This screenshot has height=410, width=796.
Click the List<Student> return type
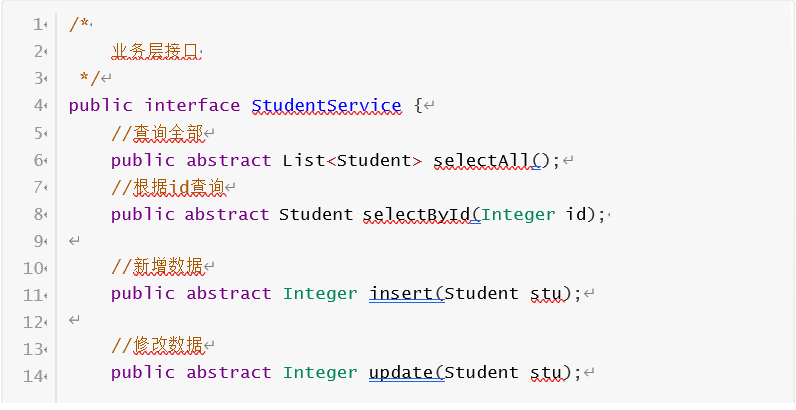[347, 160]
